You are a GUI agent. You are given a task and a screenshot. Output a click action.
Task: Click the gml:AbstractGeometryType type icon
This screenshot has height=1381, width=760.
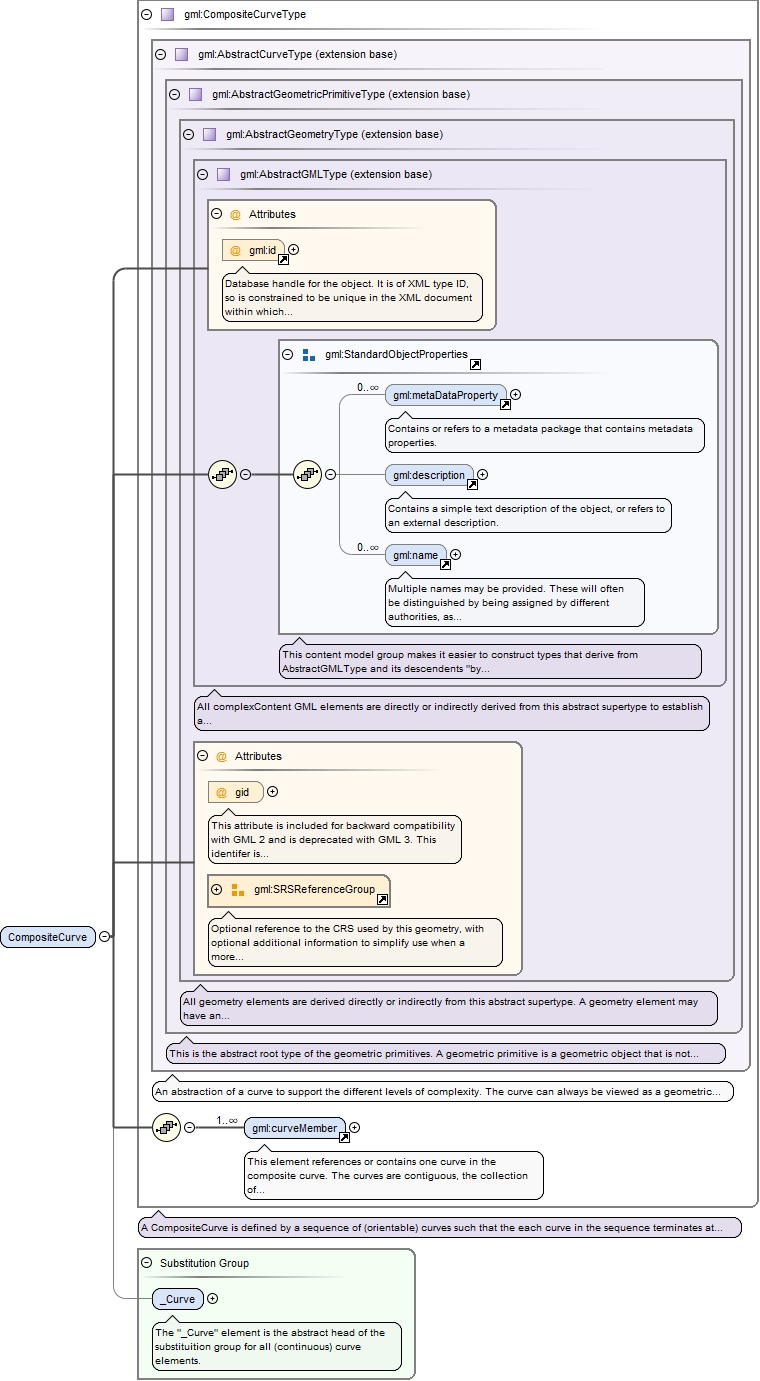pos(210,135)
